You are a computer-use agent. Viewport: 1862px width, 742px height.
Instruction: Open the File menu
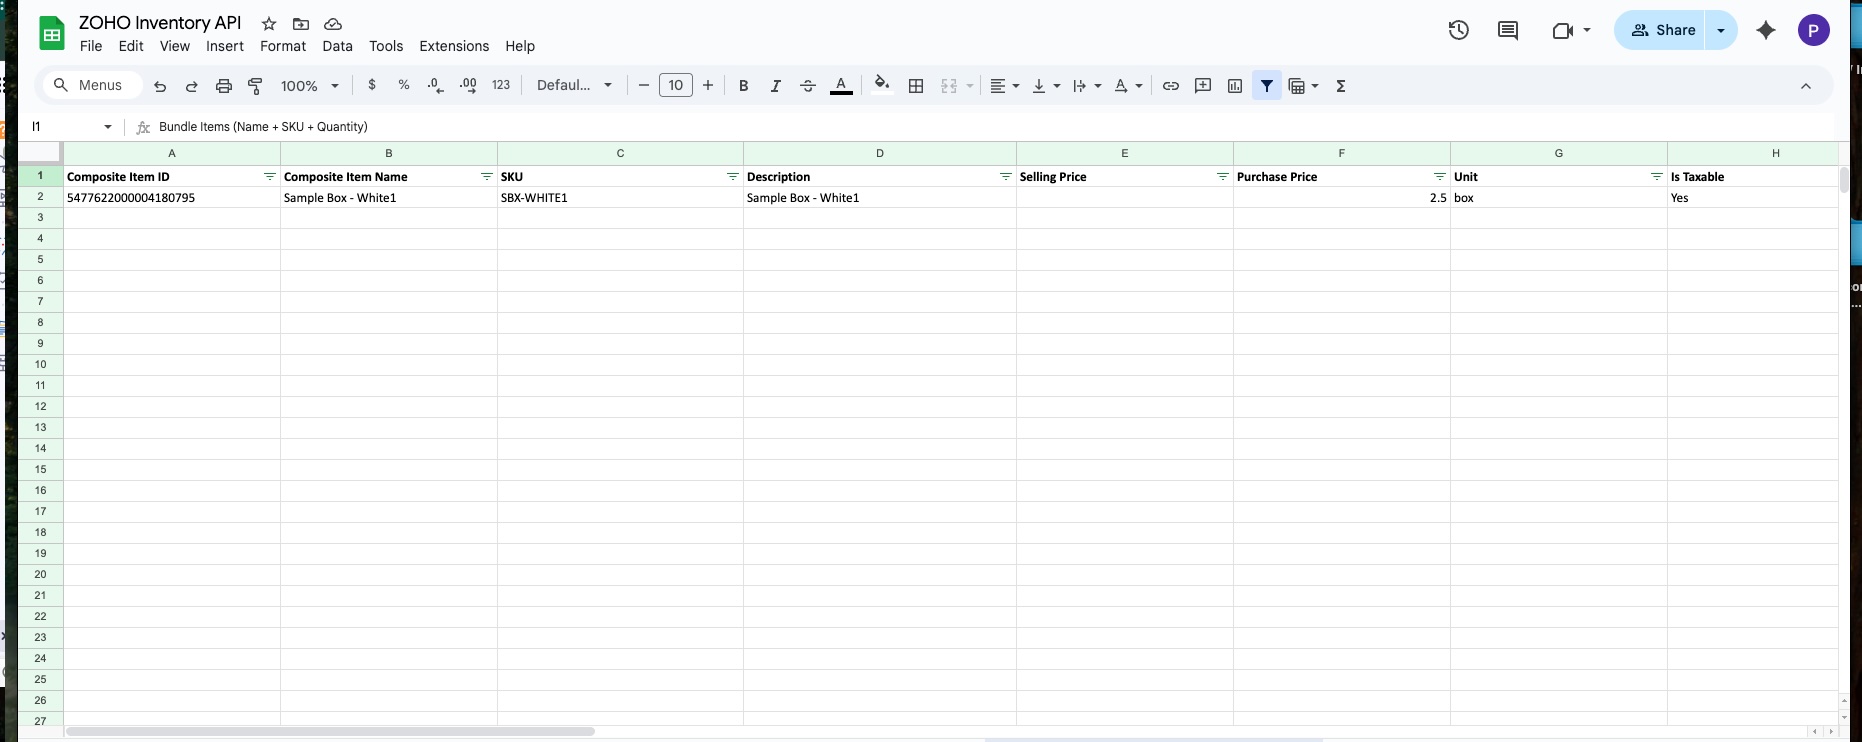91,46
